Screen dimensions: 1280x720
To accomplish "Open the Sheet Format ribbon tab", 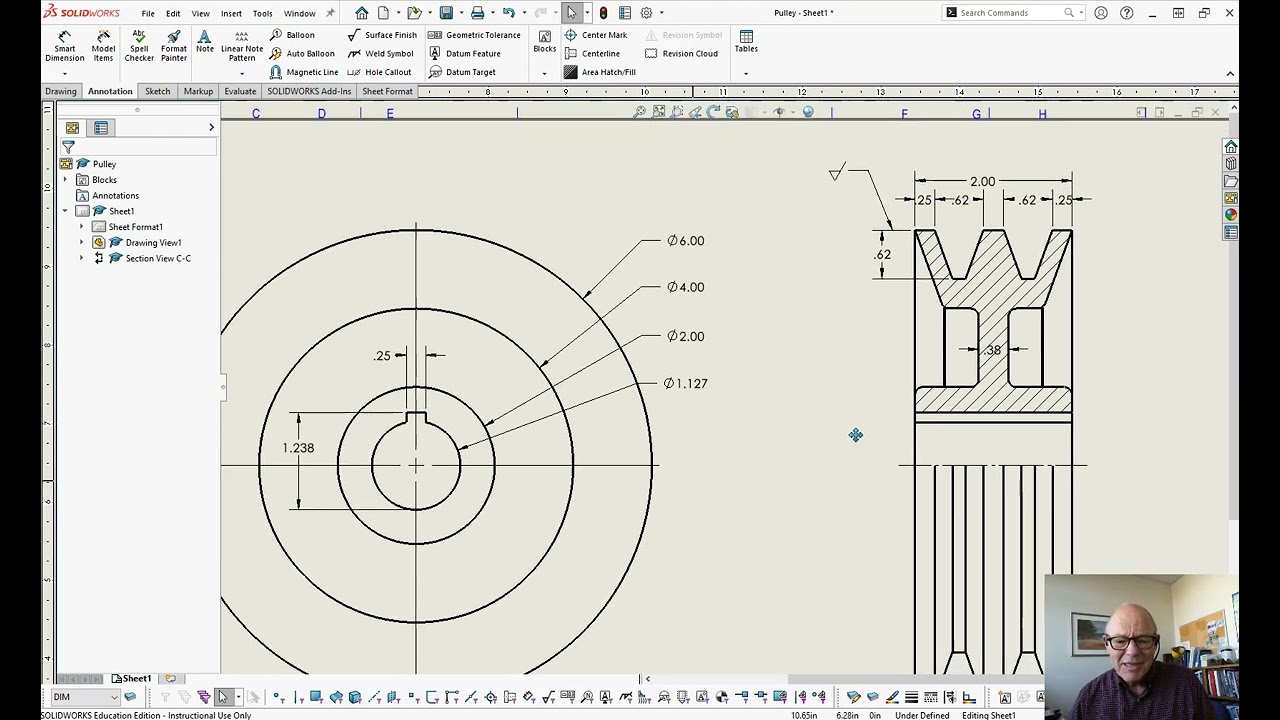I will [387, 91].
